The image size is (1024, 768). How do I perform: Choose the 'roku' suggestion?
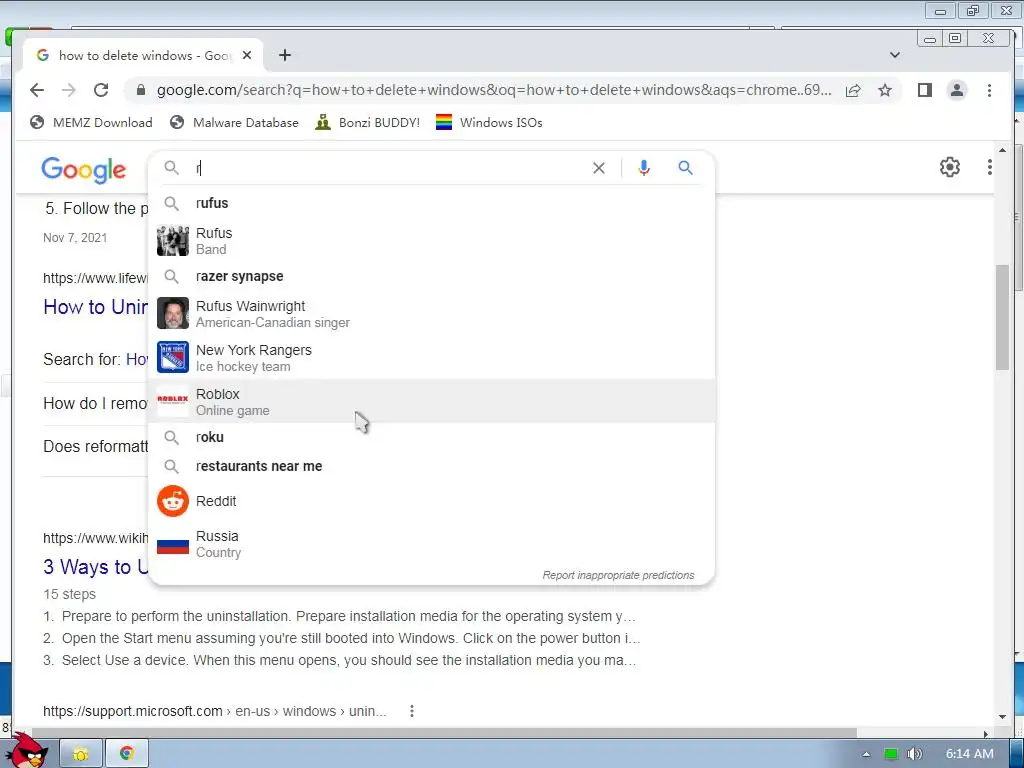coord(432,437)
